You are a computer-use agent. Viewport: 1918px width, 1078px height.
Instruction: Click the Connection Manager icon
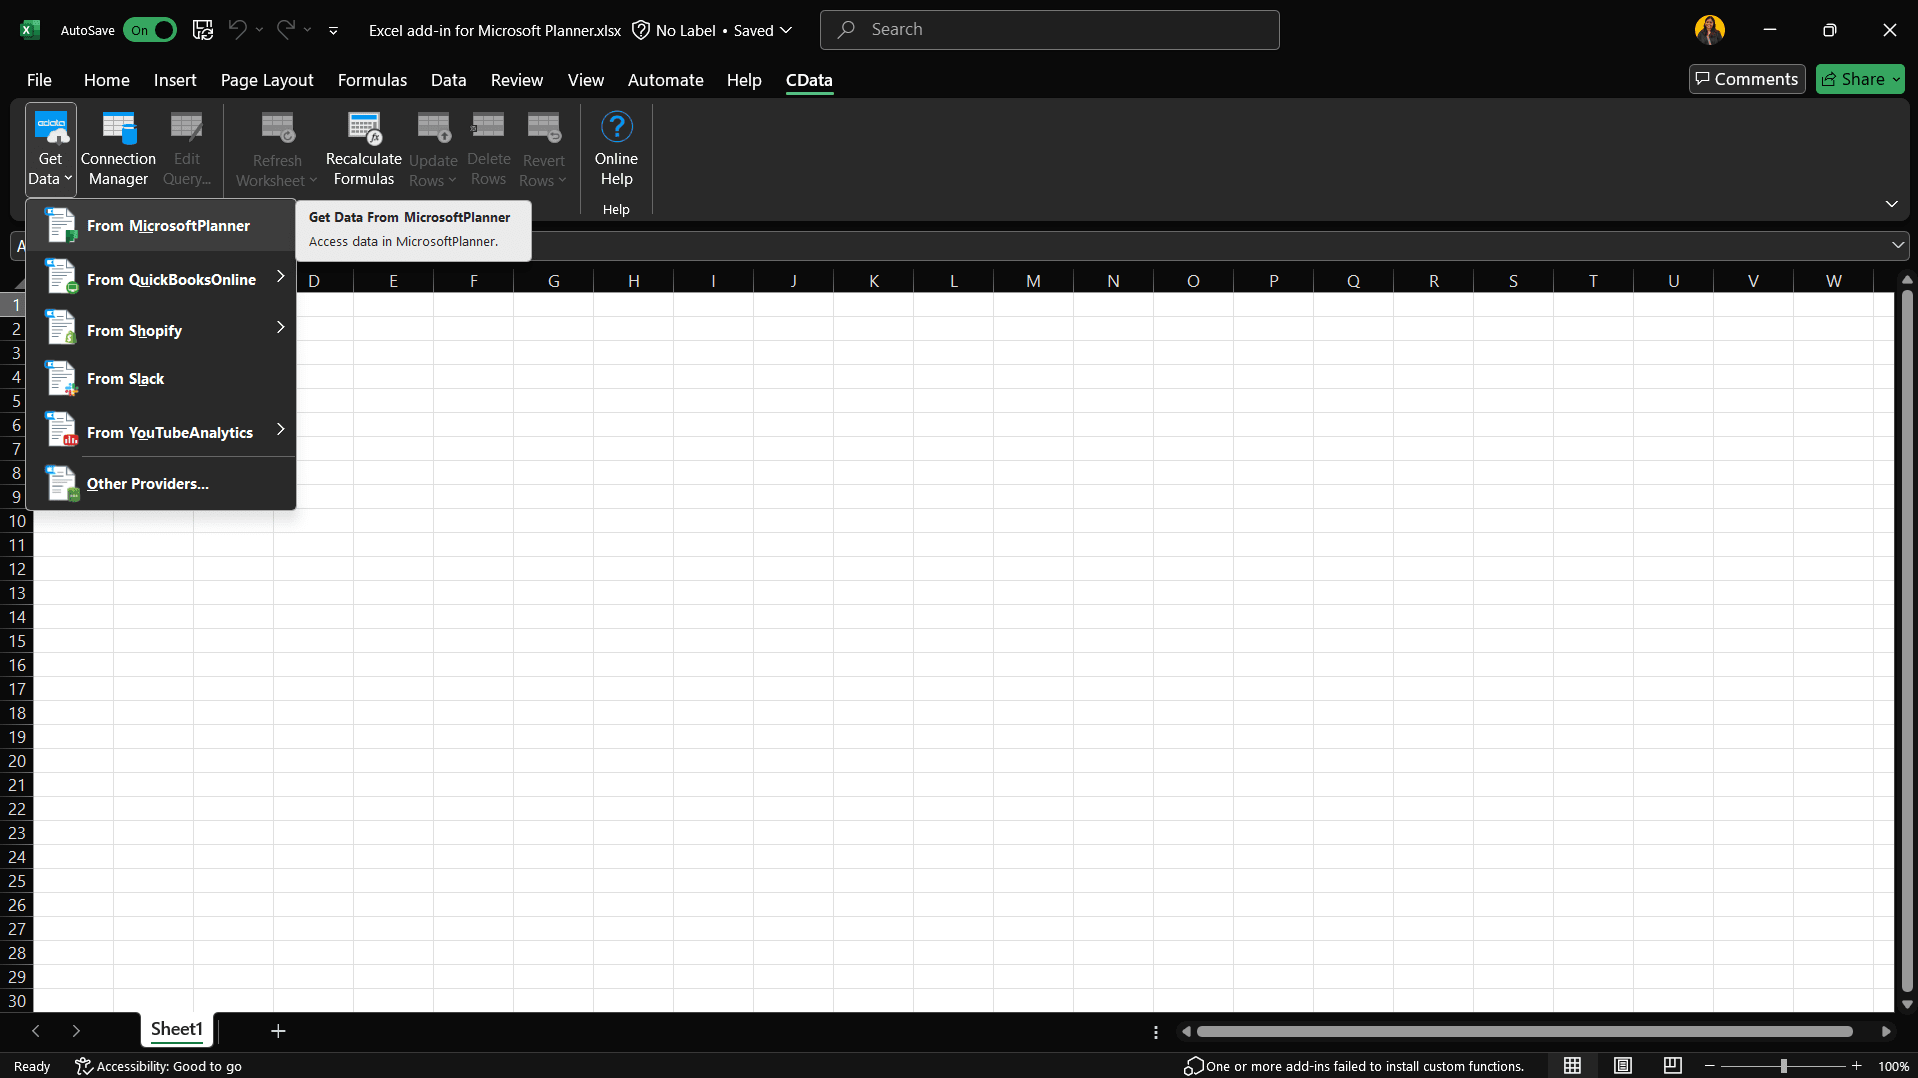click(118, 128)
